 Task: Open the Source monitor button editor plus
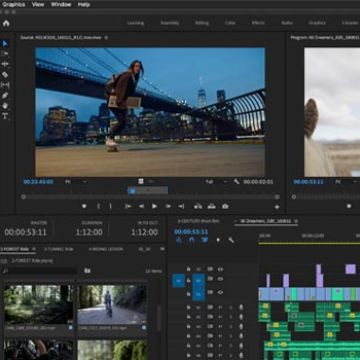pos(277,207)
